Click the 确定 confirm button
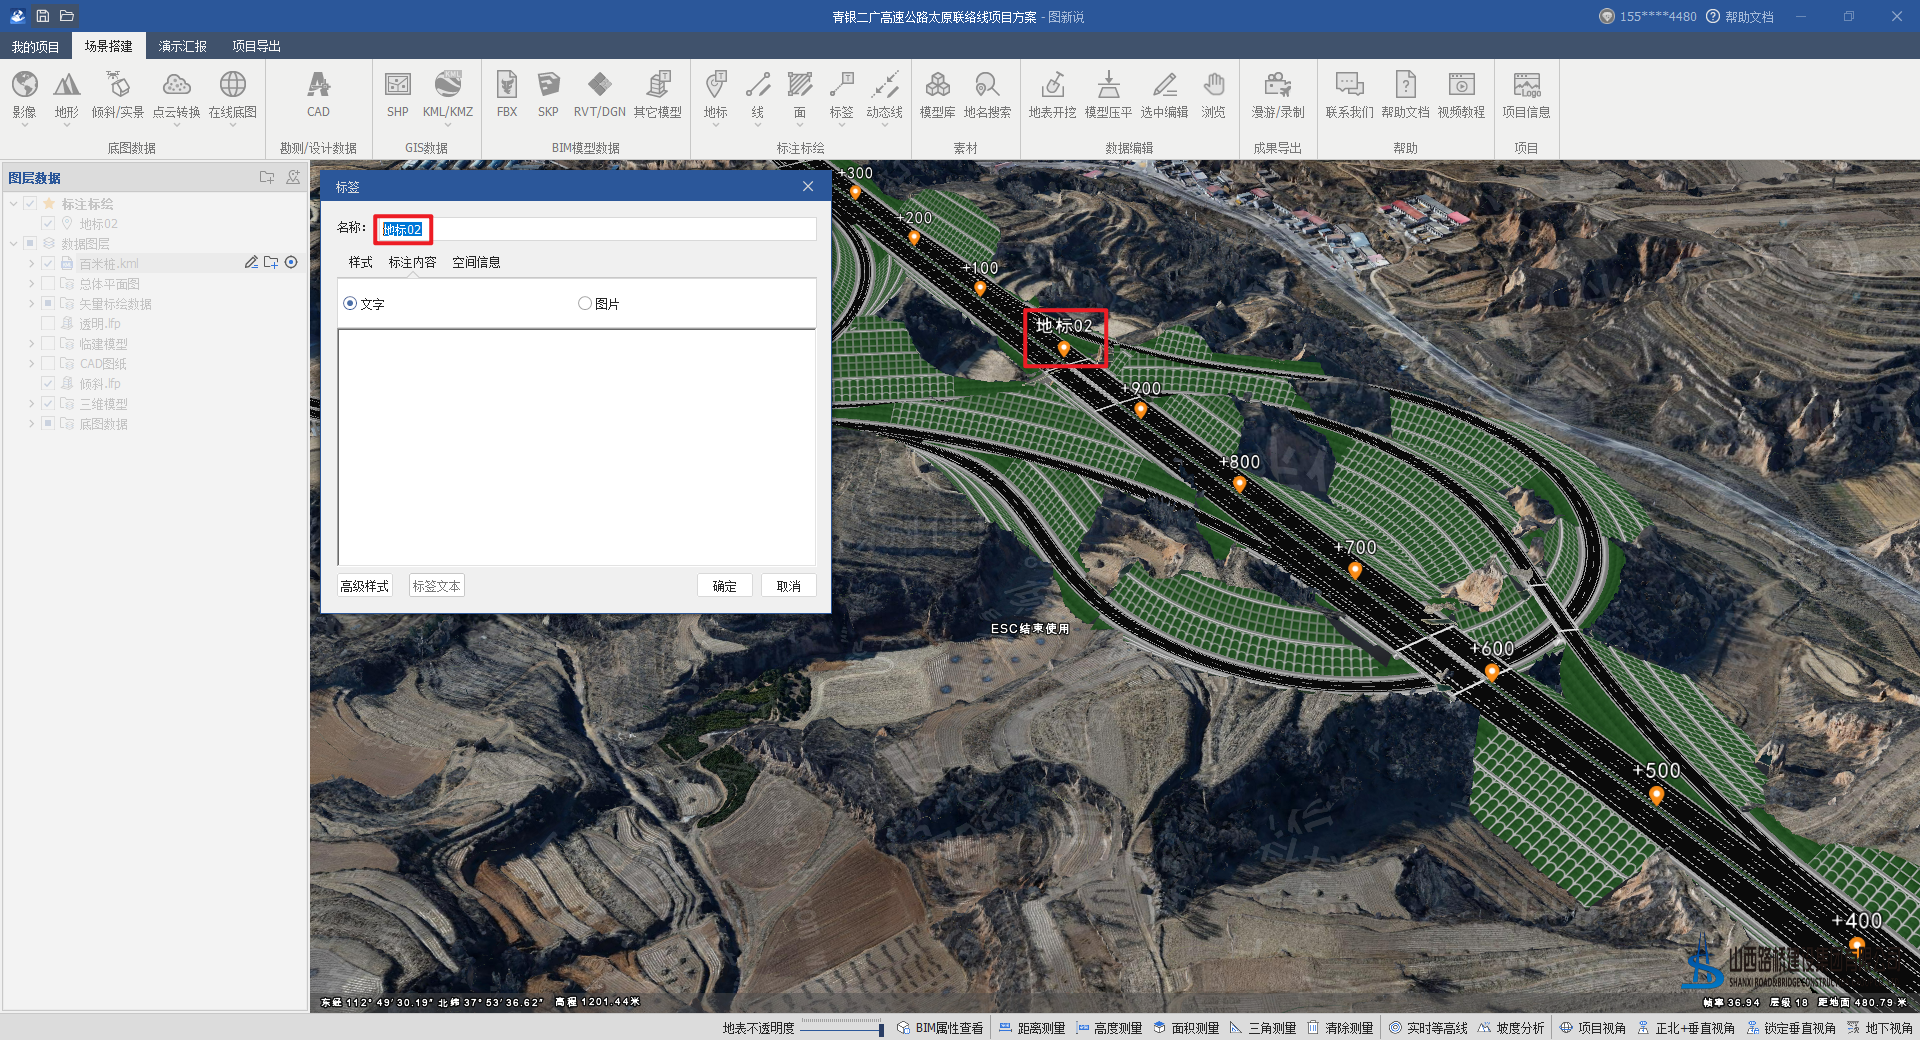Screen dimensions: 1920x1040 [724, 586]
